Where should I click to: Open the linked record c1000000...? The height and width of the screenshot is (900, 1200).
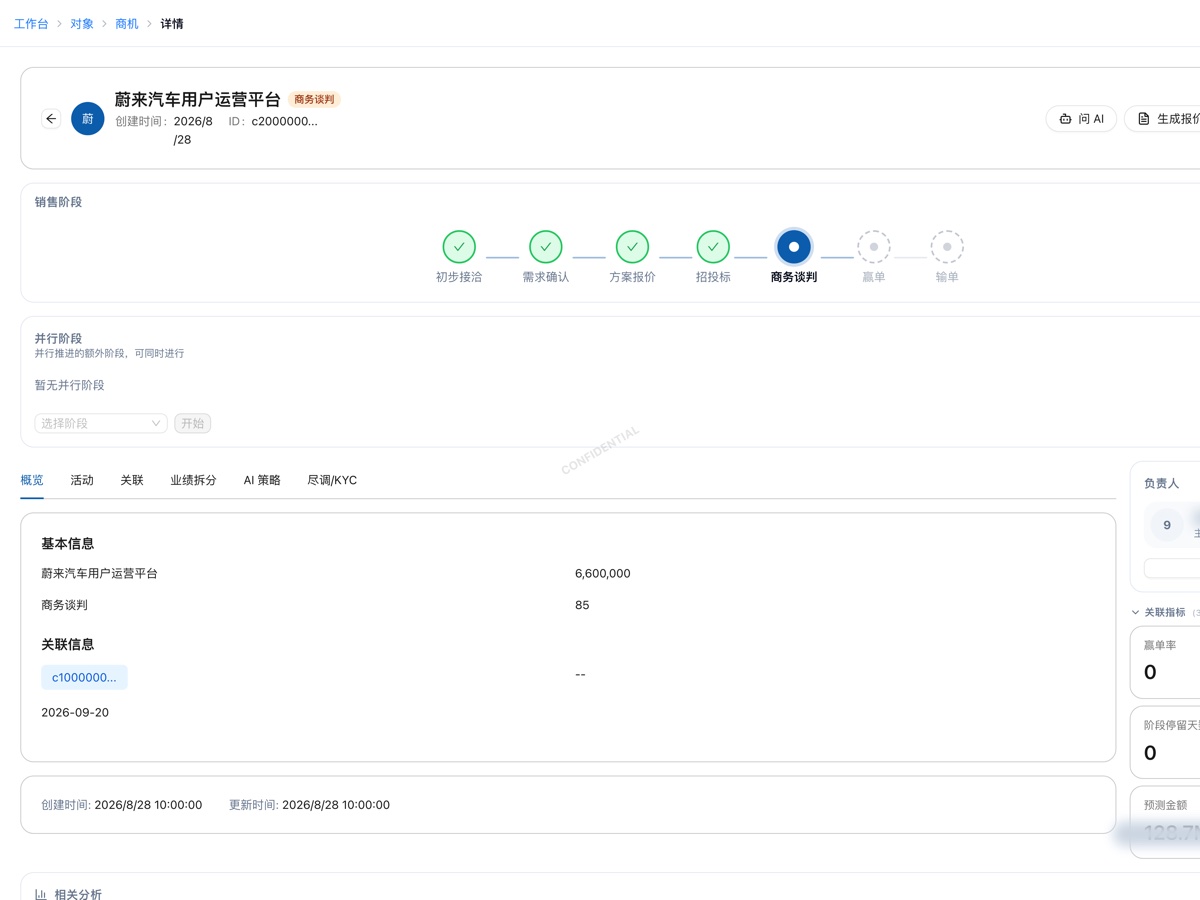(84, 677)
